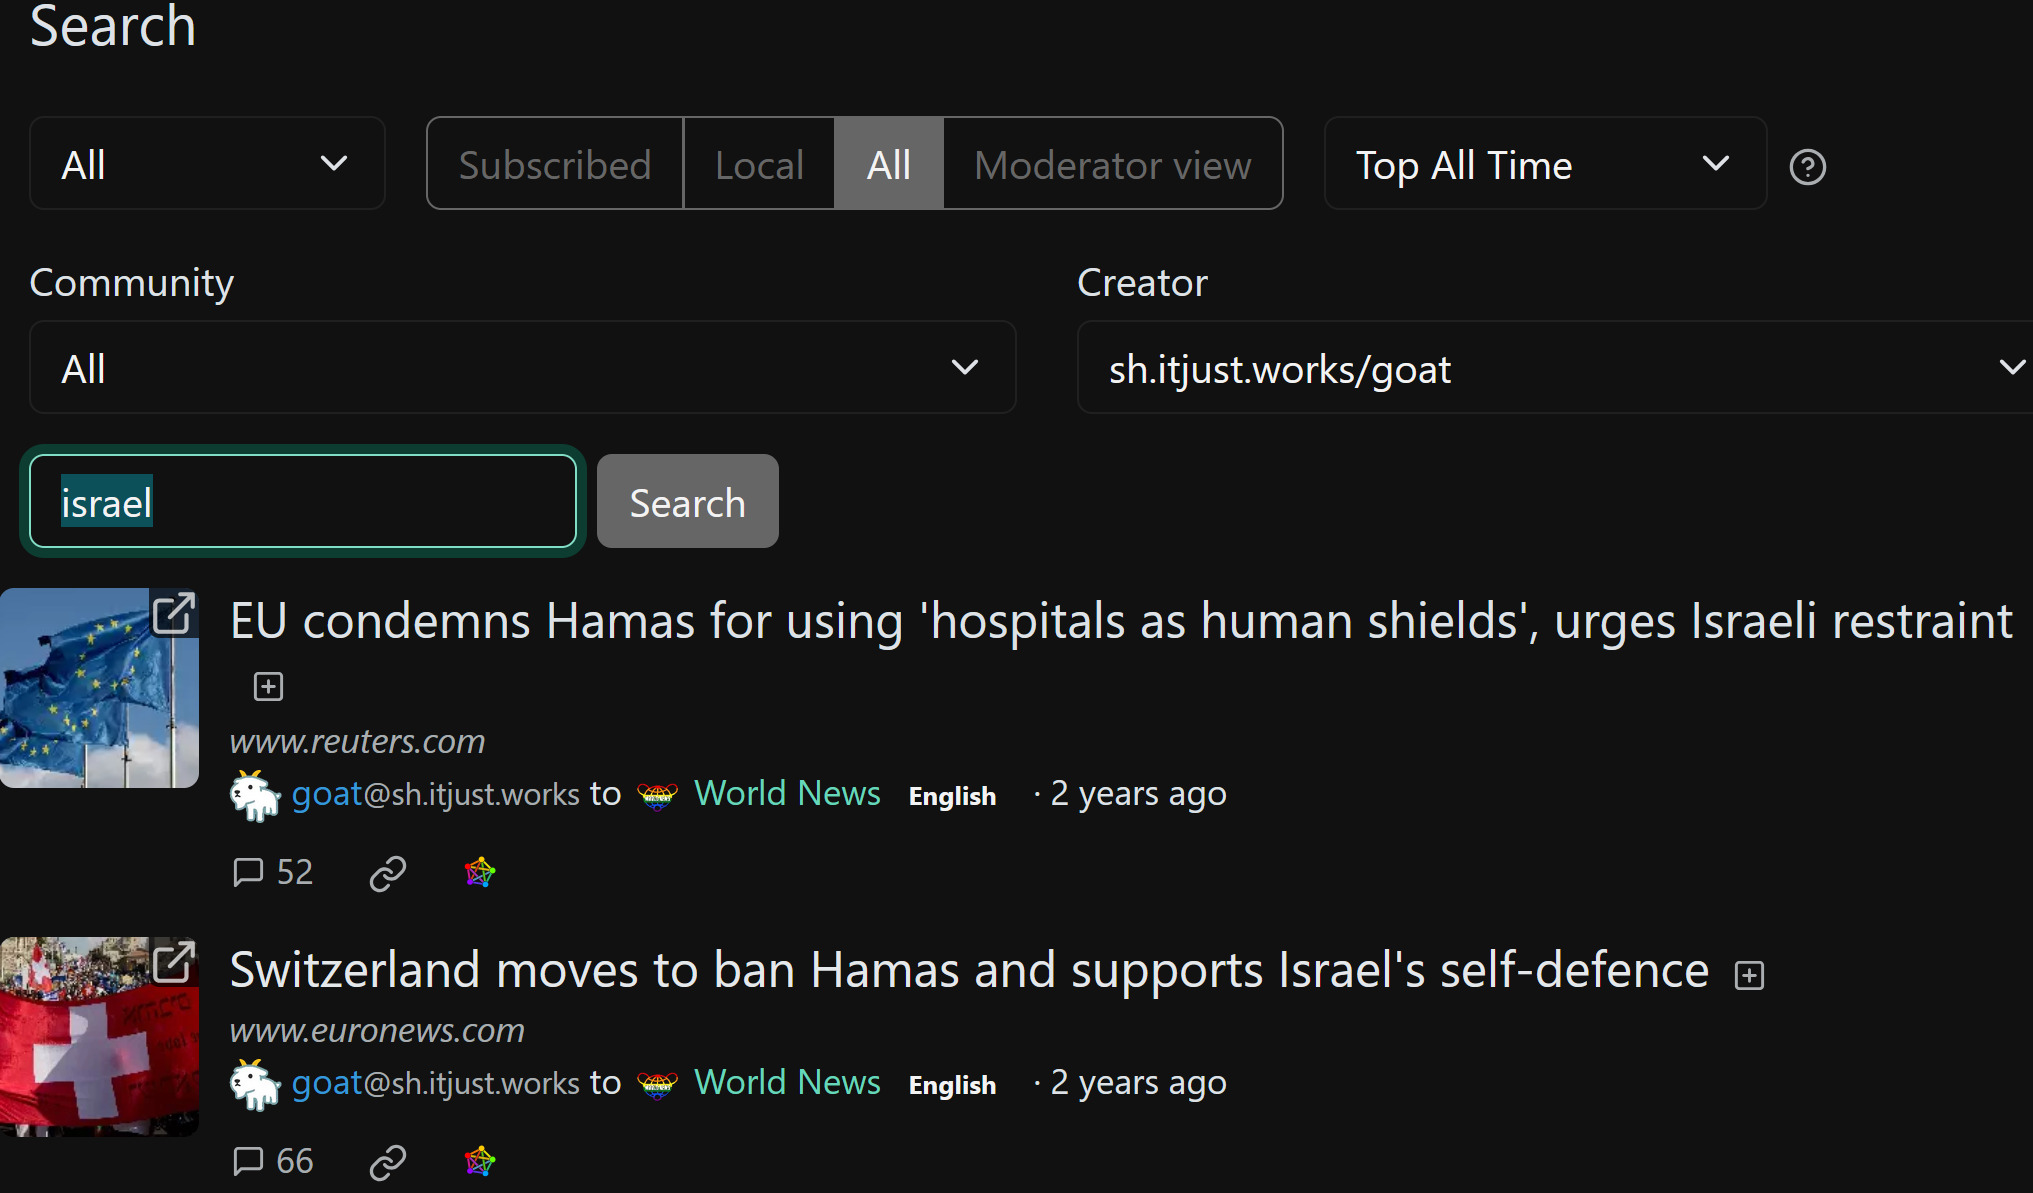Open fediverse icon on EU Hamas post
The width and height of the screenshot is (2033, 1193).
480,872
